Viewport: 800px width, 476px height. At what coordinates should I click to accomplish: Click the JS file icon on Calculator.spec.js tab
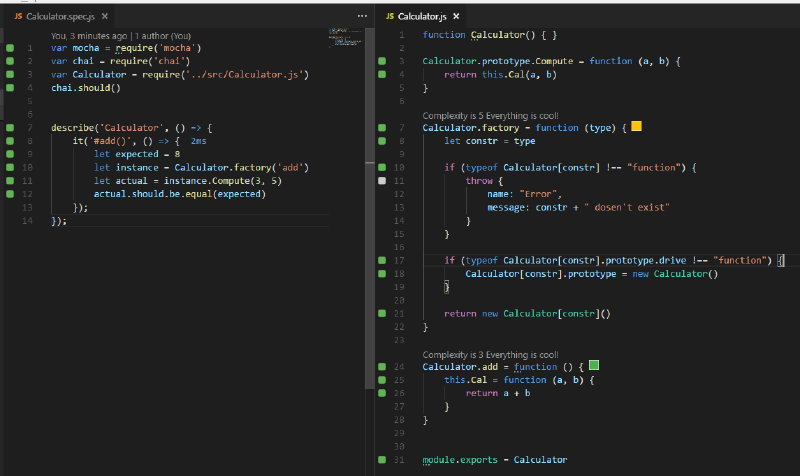coord(18,17)
